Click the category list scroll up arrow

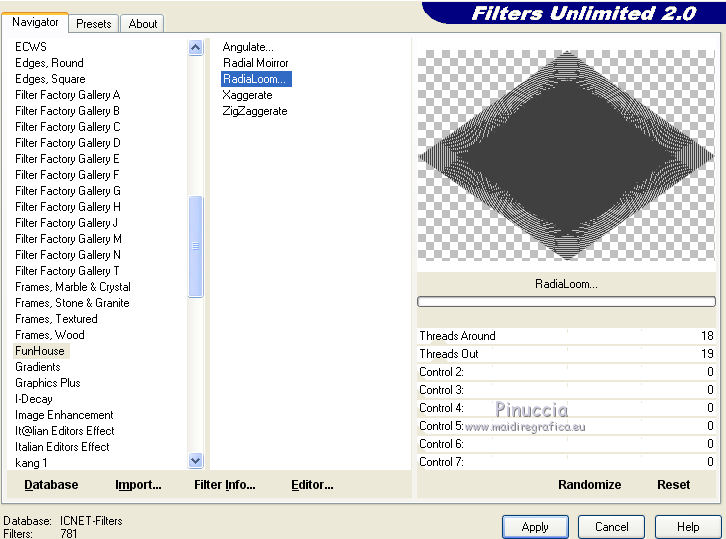pos(196,47)
